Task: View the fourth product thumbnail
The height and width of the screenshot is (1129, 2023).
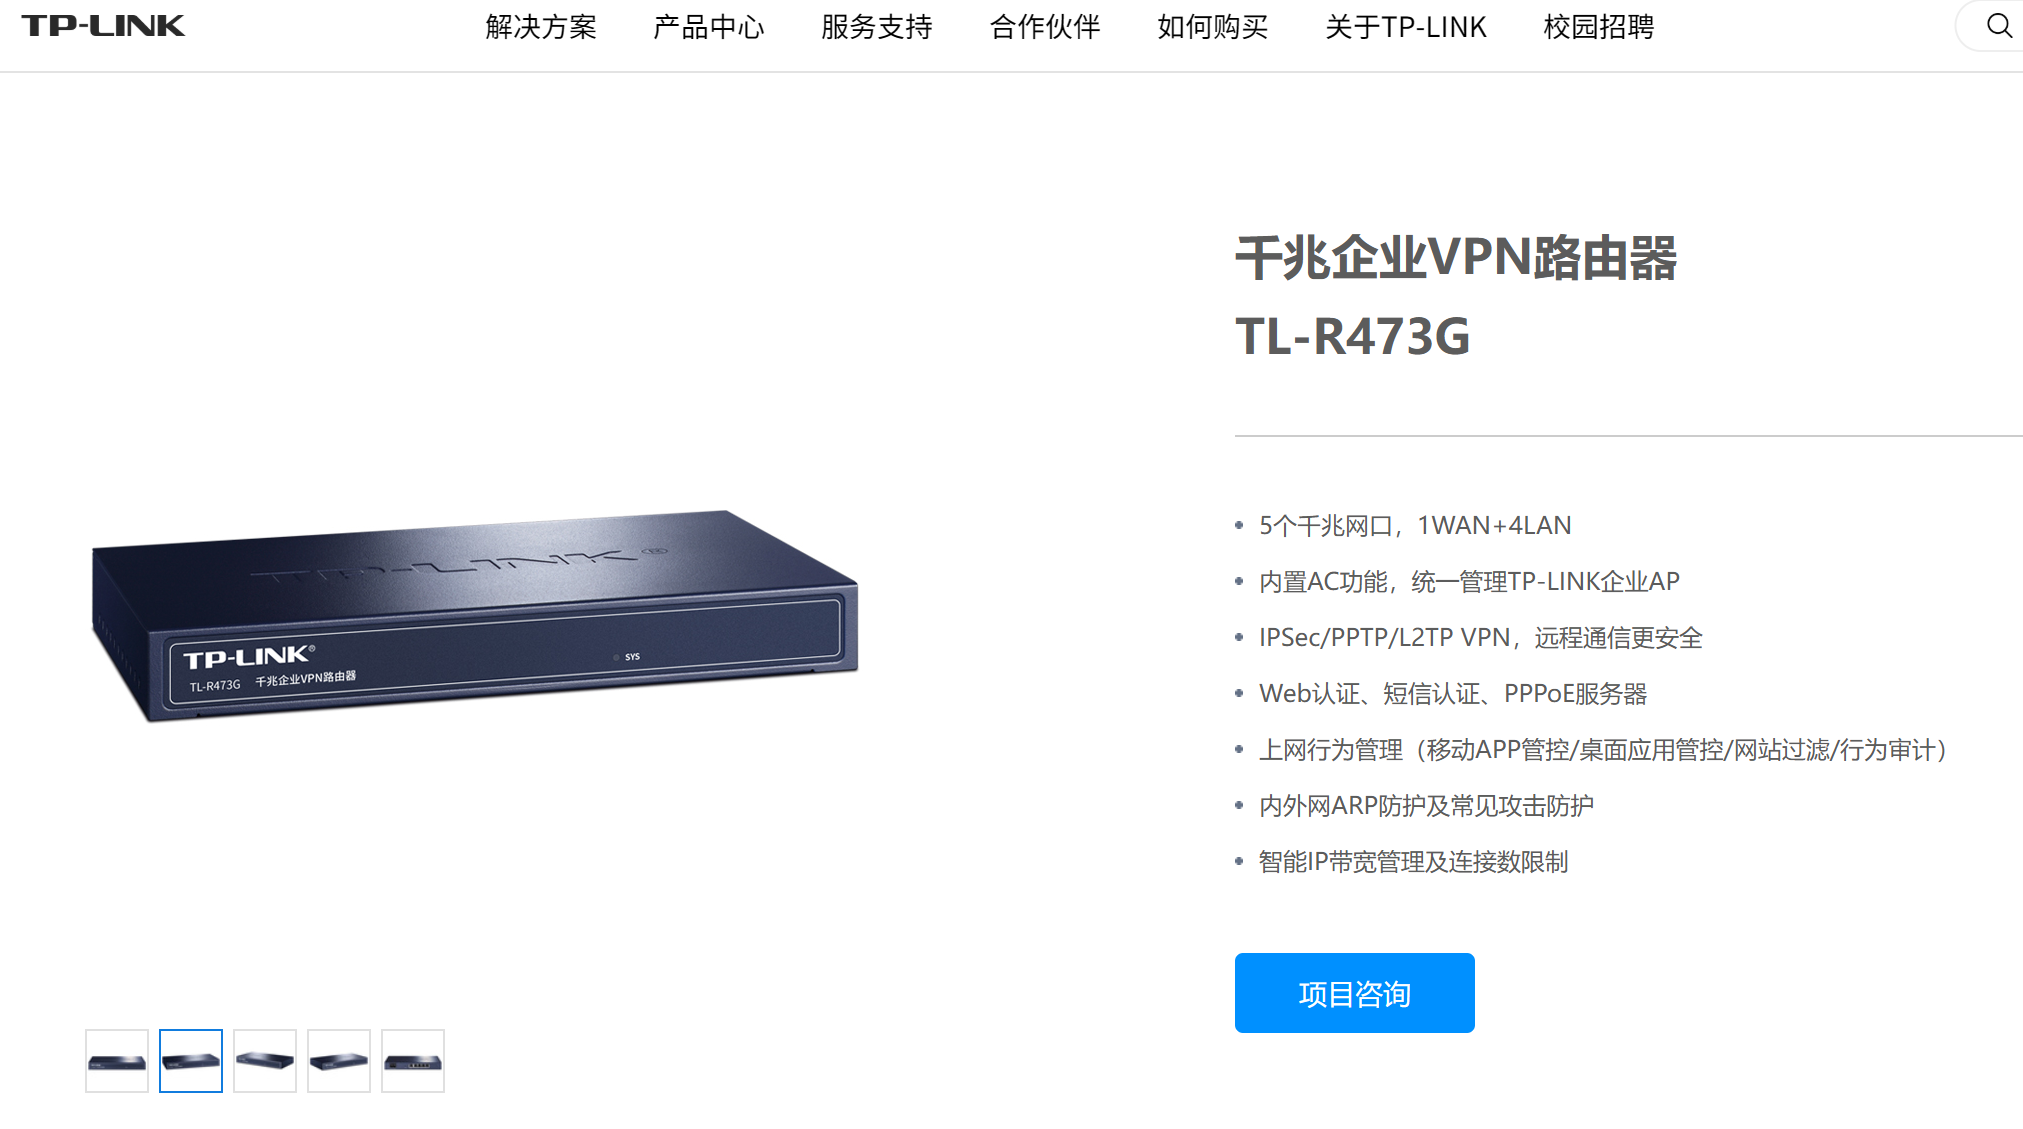Action: click(339, 1061)
